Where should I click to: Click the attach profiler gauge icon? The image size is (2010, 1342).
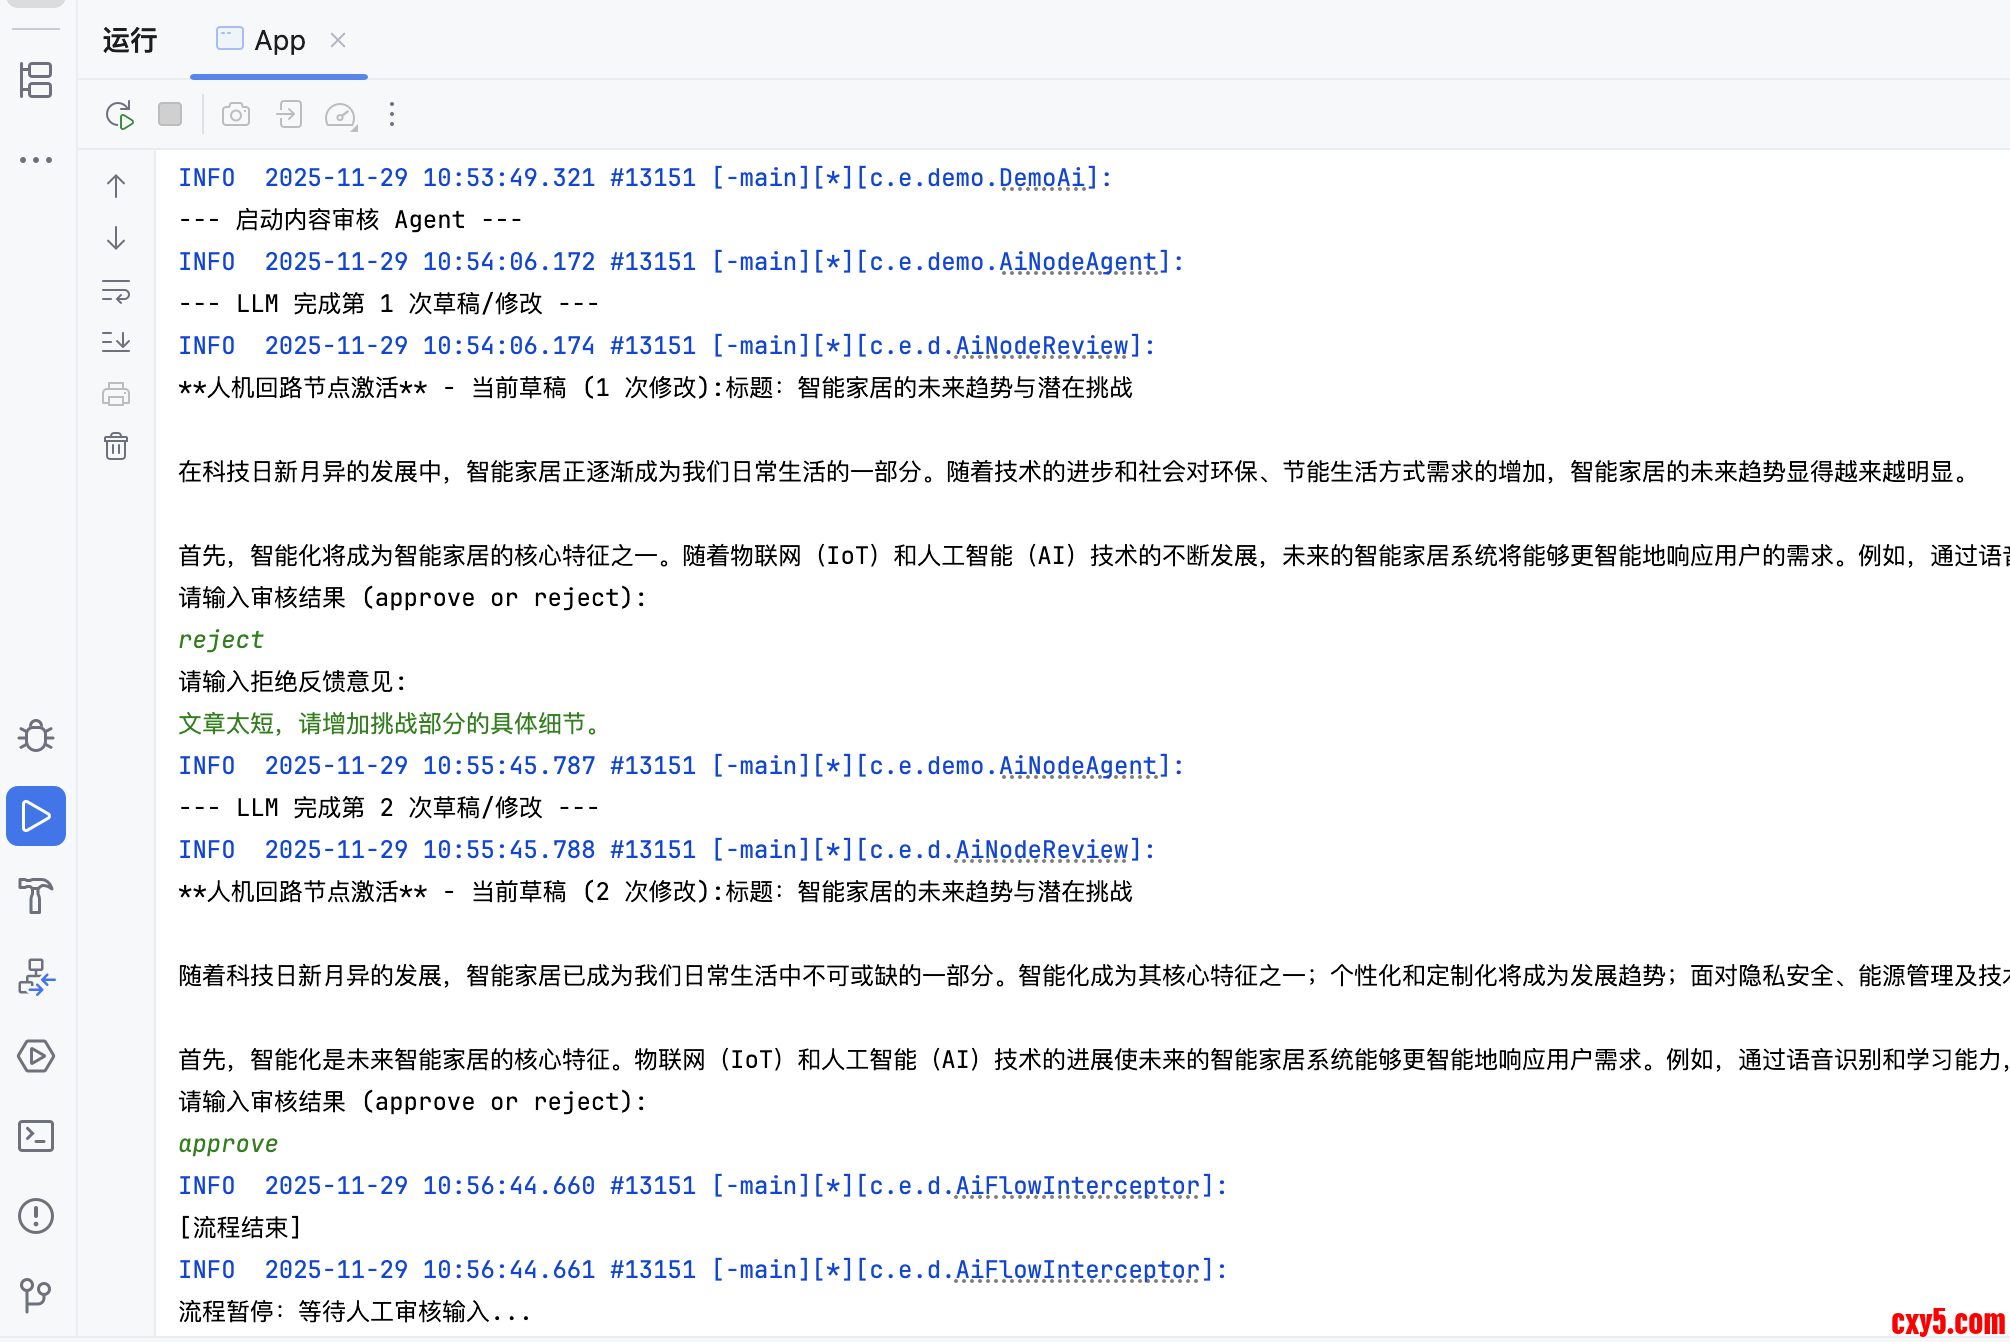tap(341, 115)
